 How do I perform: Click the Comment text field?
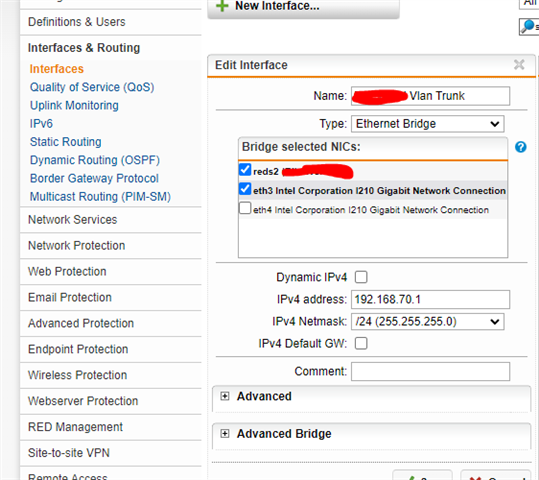click(430, 371)
